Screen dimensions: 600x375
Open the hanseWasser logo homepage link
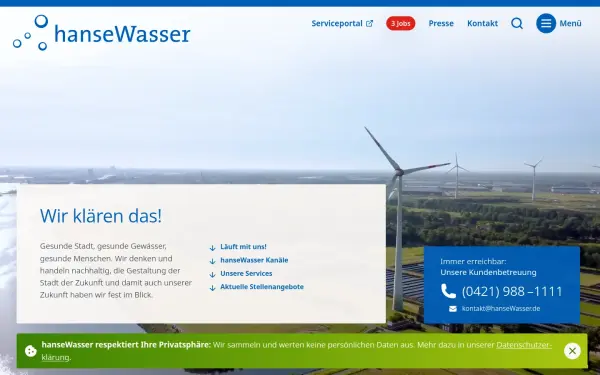click(101, 33)
